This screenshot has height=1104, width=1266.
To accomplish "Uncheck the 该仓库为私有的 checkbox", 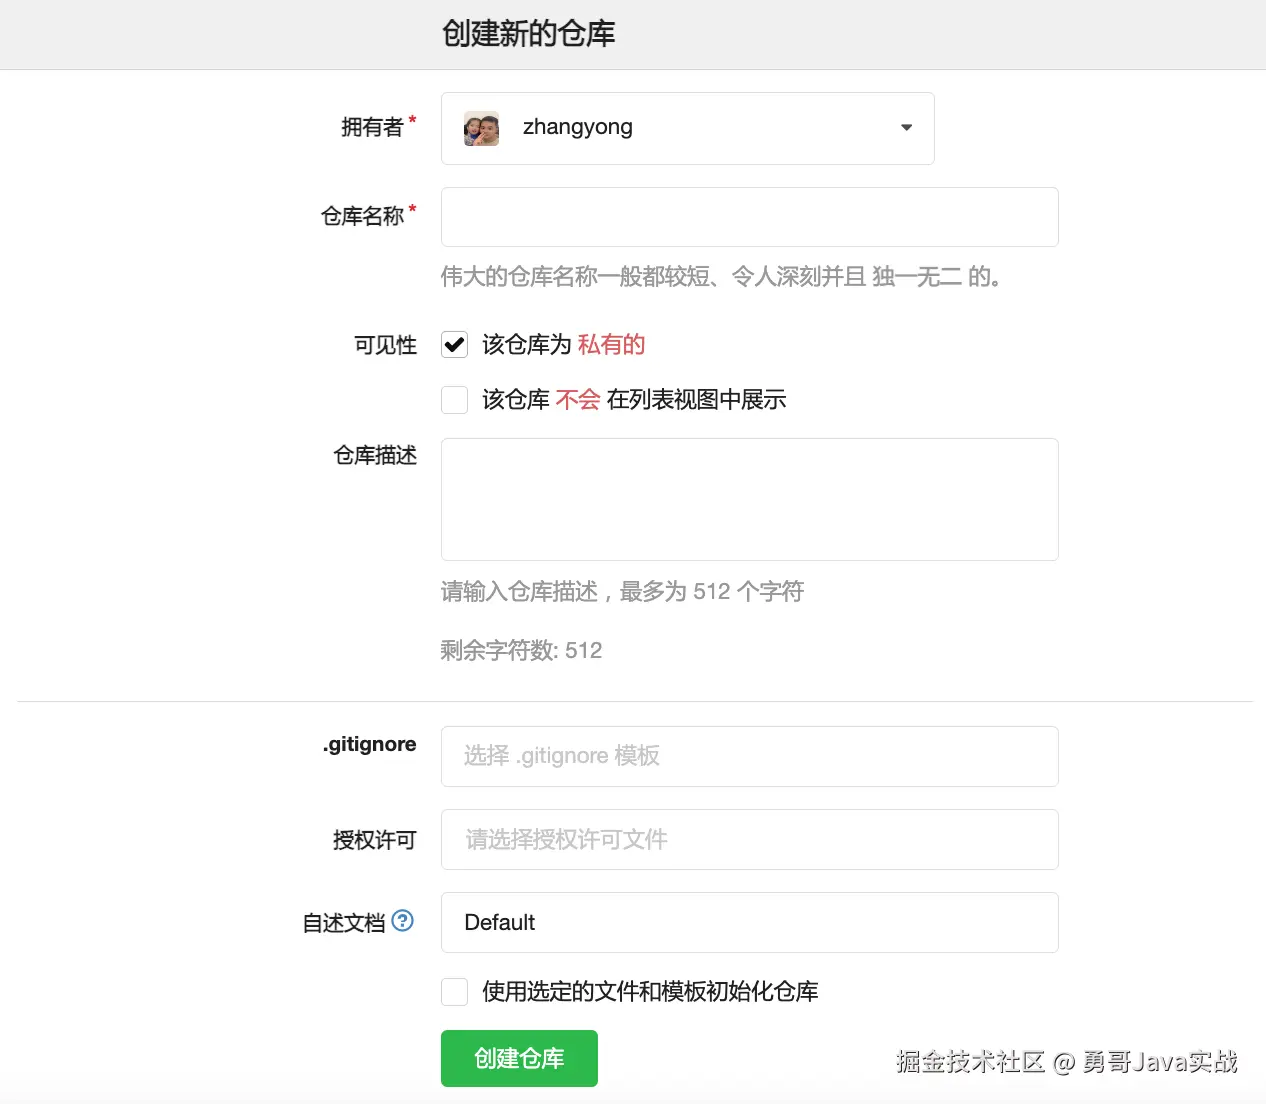I will (455, 345).
